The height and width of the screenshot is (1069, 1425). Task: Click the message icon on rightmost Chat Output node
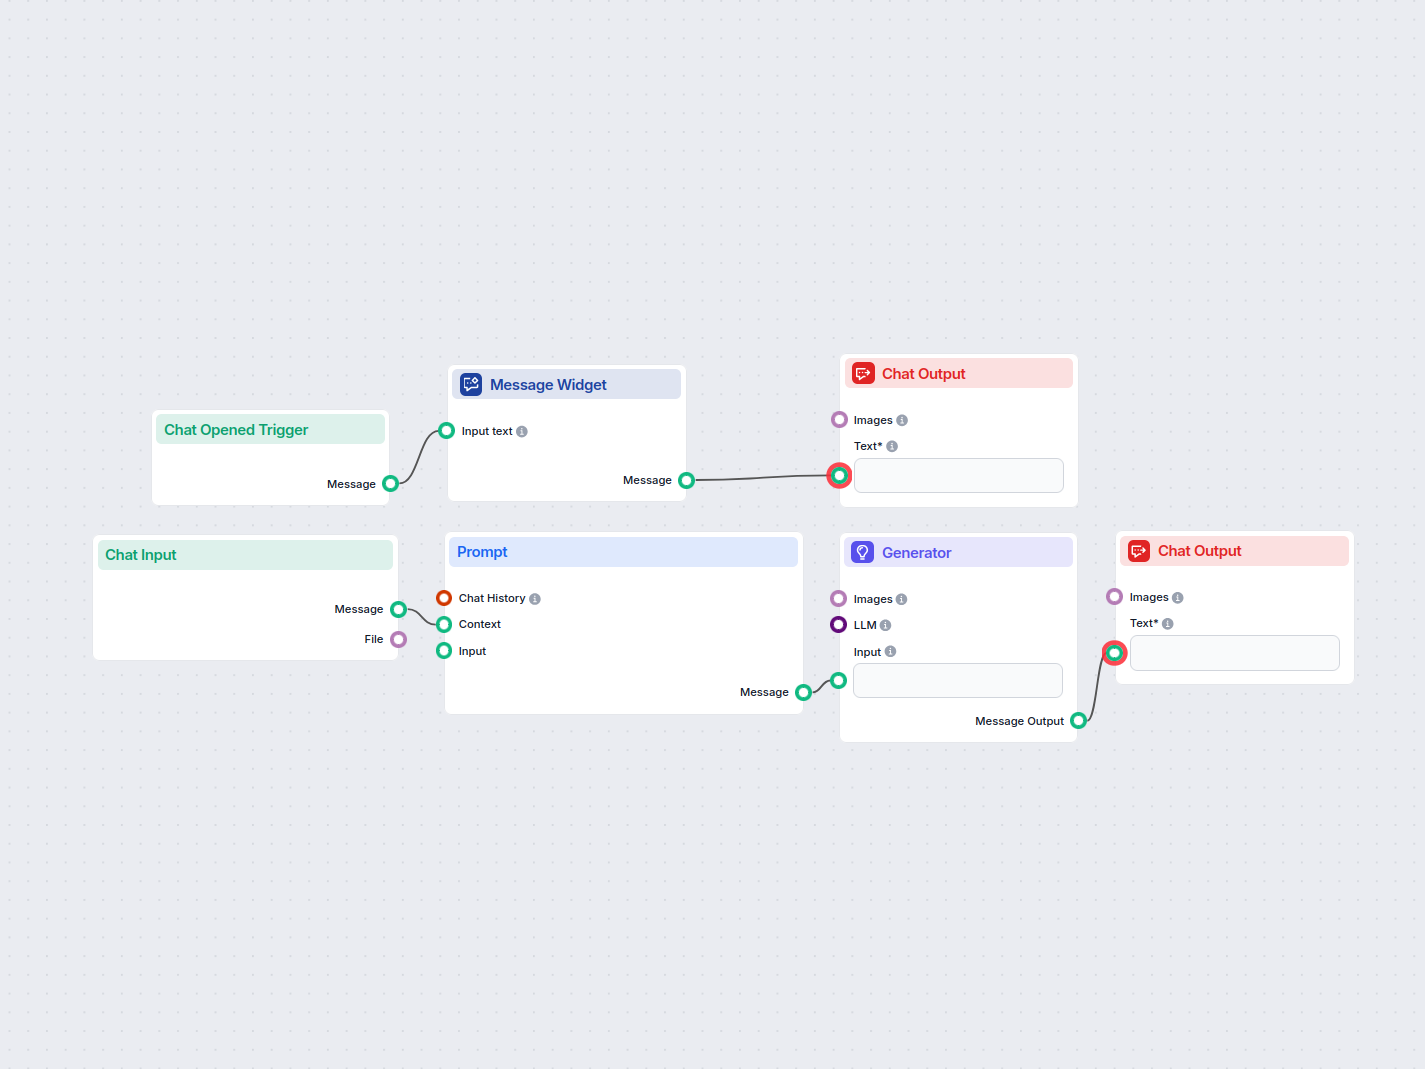click(1138, 550)
